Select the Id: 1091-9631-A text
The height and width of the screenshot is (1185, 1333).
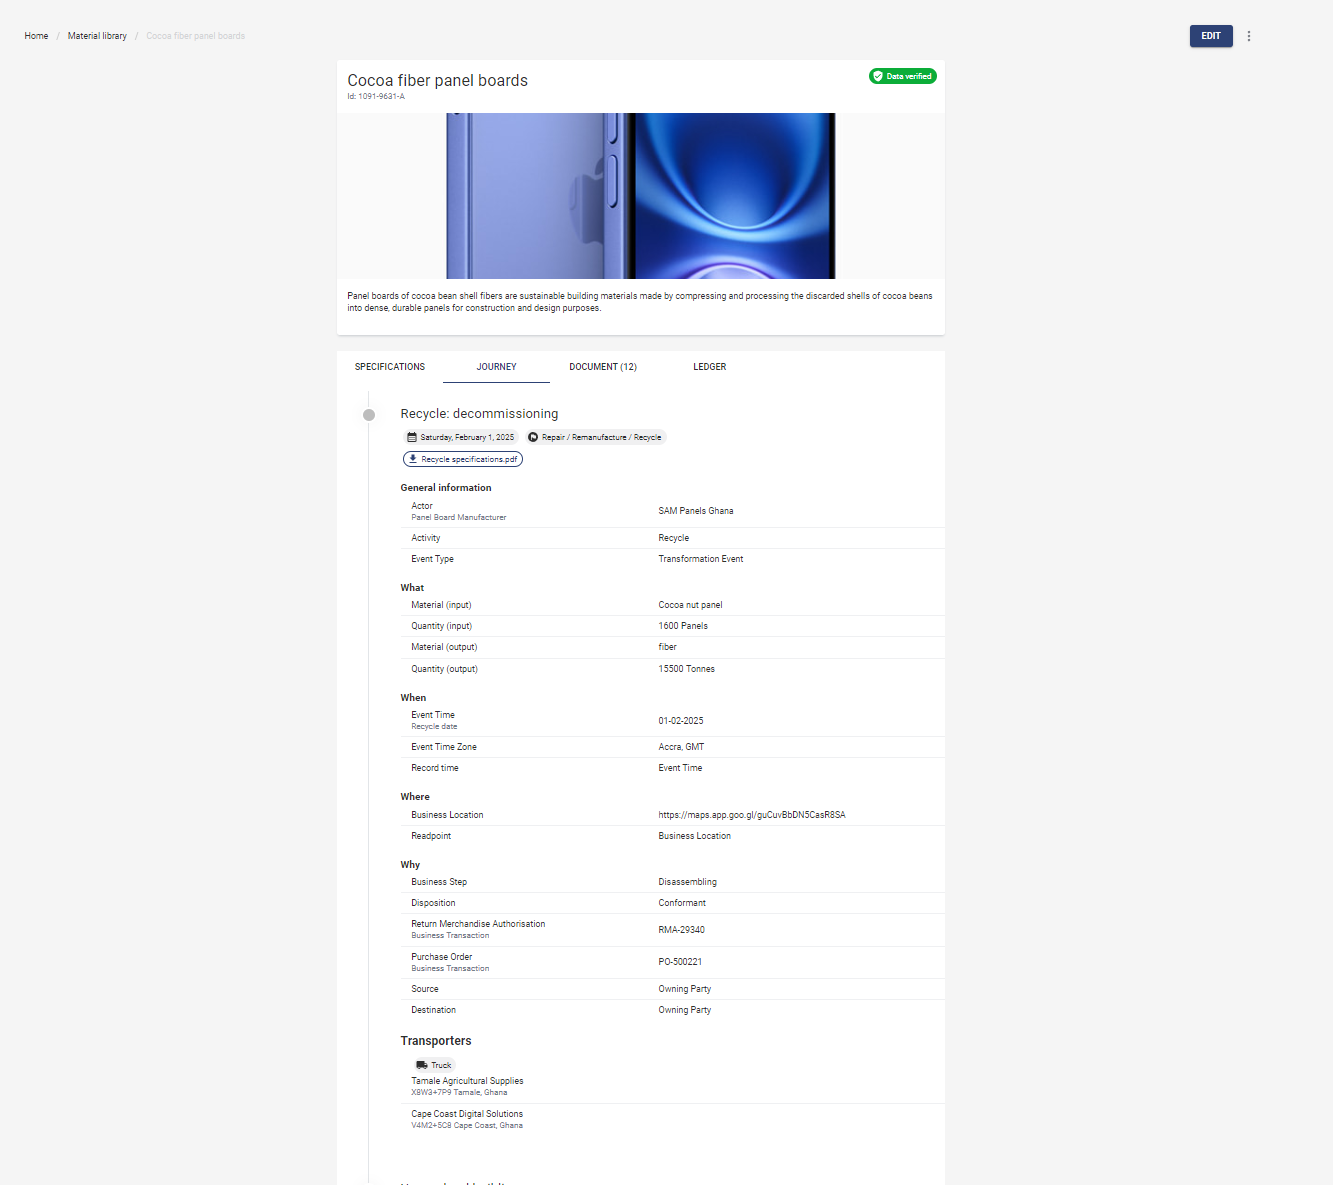(376, 97)
